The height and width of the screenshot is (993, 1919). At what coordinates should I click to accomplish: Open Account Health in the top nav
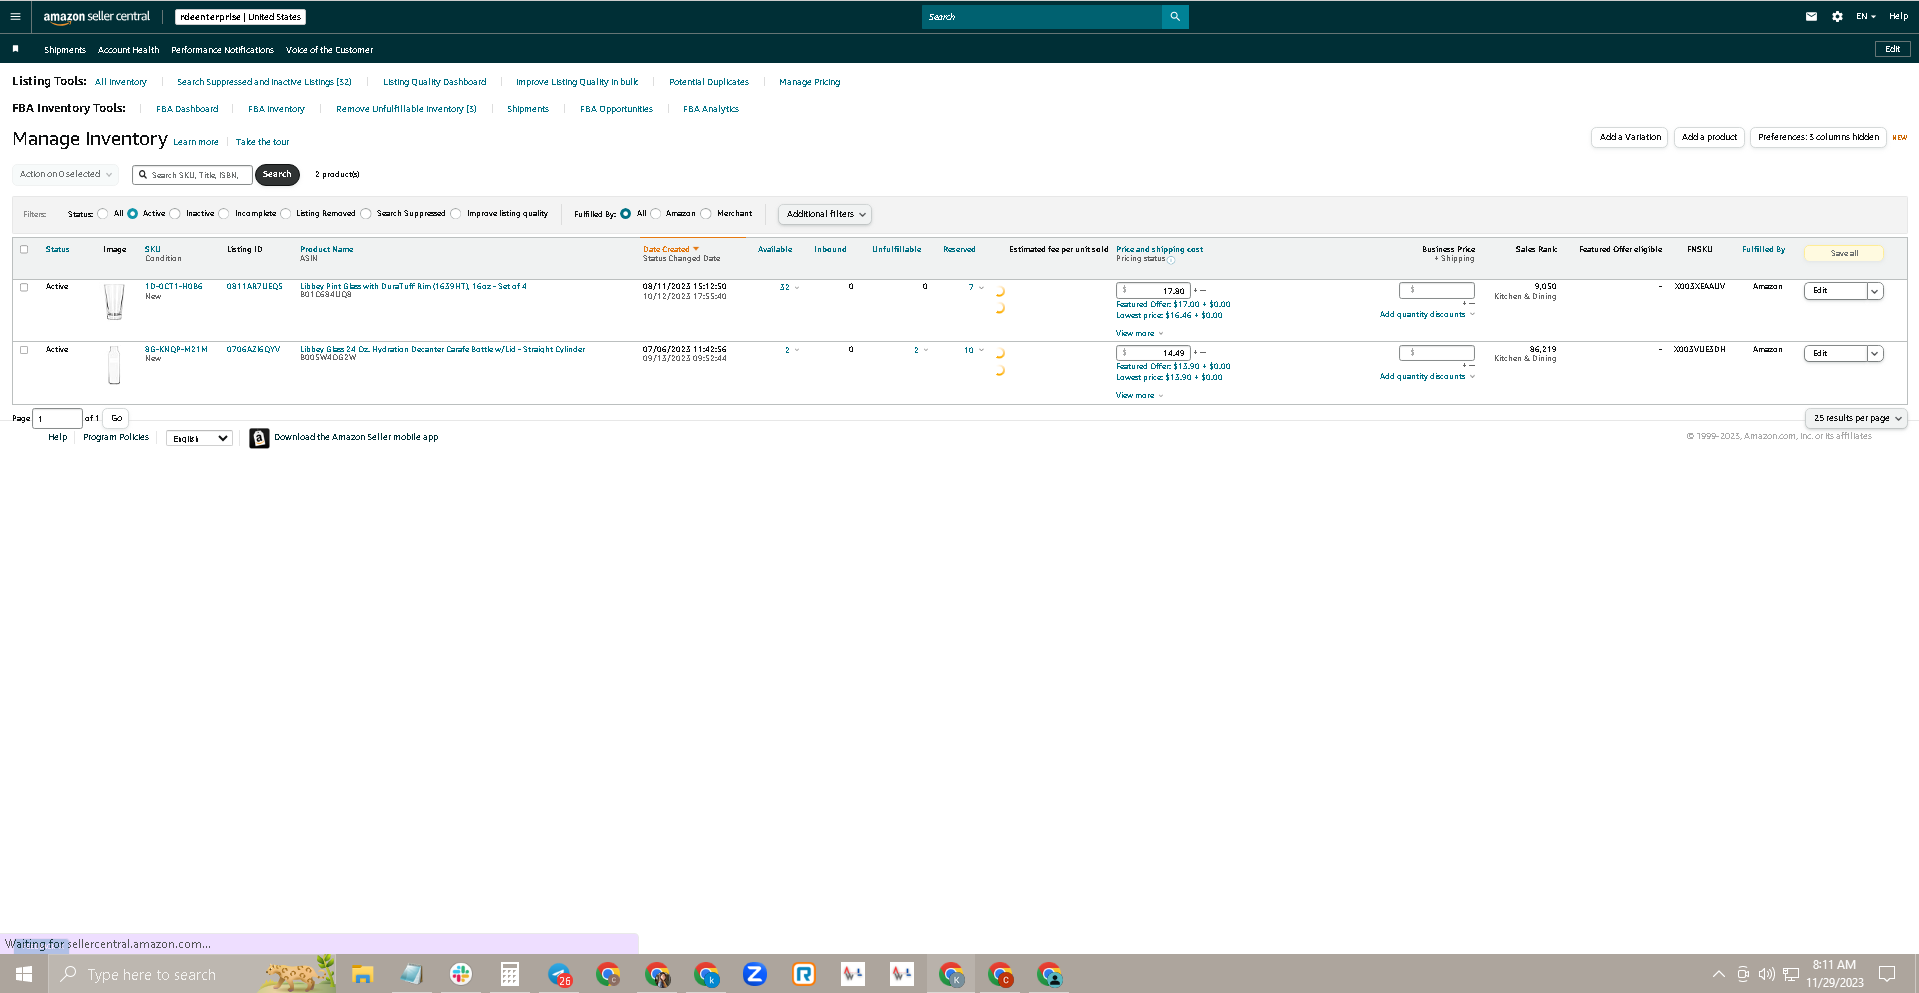coord(128,49)
